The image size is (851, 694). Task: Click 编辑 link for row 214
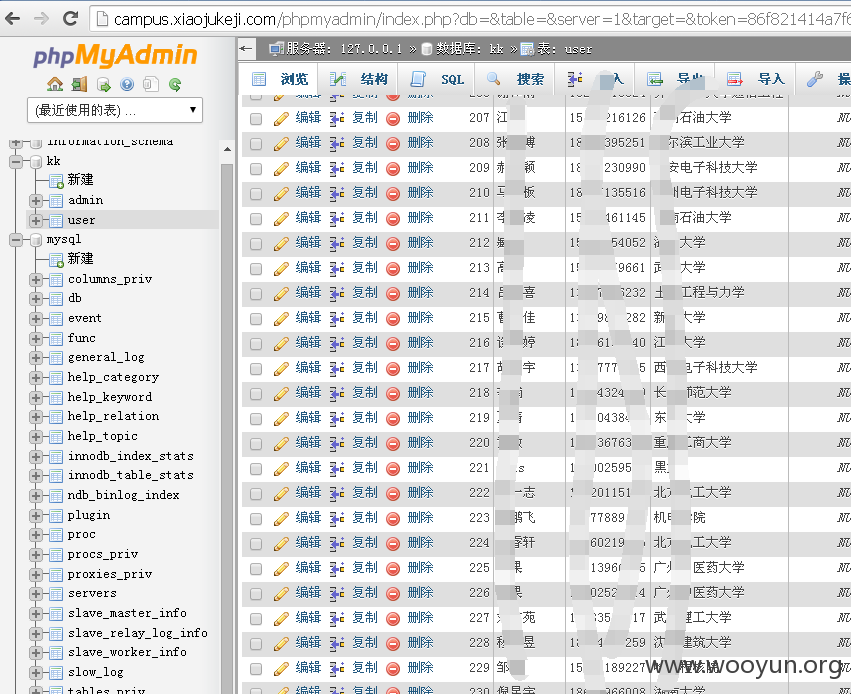point(308,293)
